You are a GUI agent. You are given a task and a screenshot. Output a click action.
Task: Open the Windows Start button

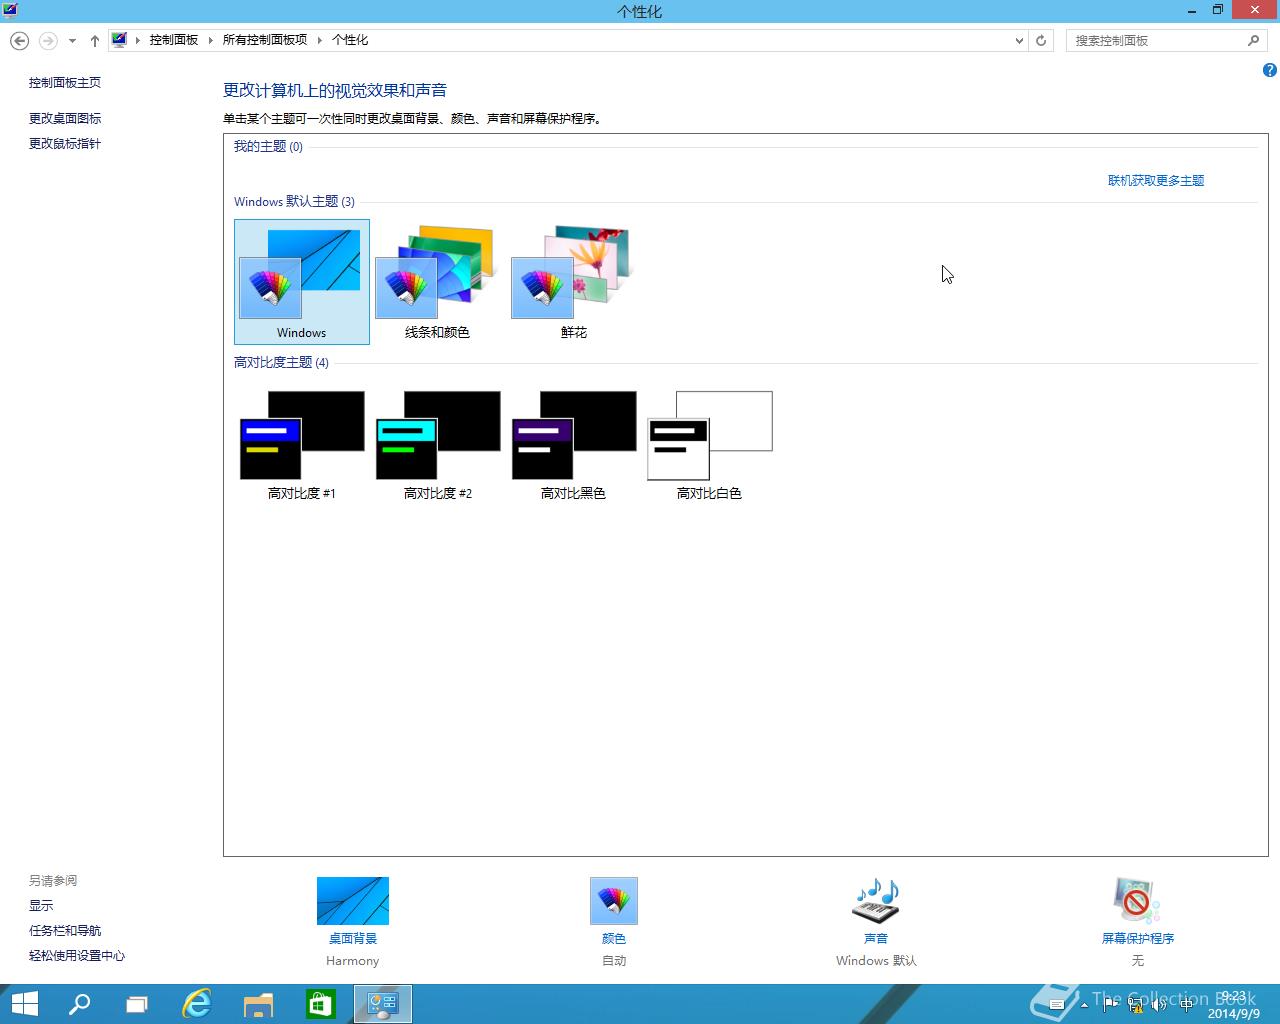pos(24,1004)
